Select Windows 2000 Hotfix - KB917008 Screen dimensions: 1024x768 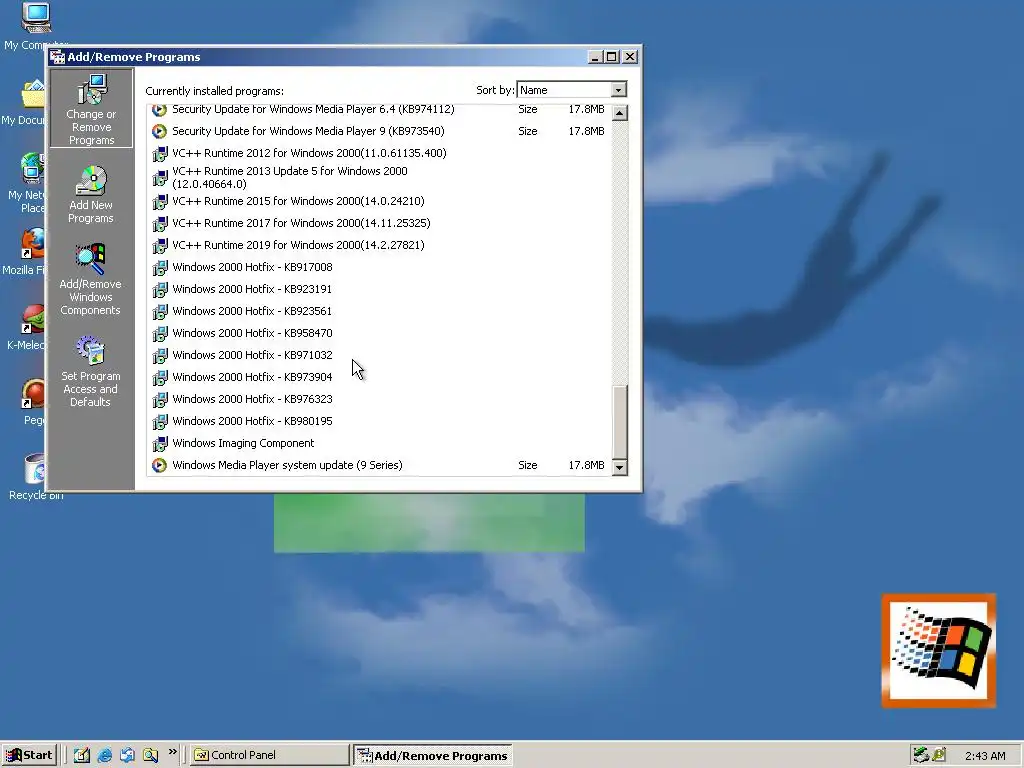pyautogui.click(x=379, y=267)
